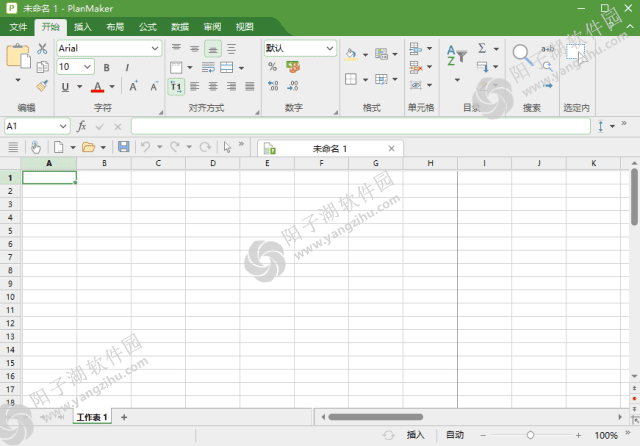Click the AutoSum sigma icon
This screenshot has height=446, width=640.
[x=482, y=48]
